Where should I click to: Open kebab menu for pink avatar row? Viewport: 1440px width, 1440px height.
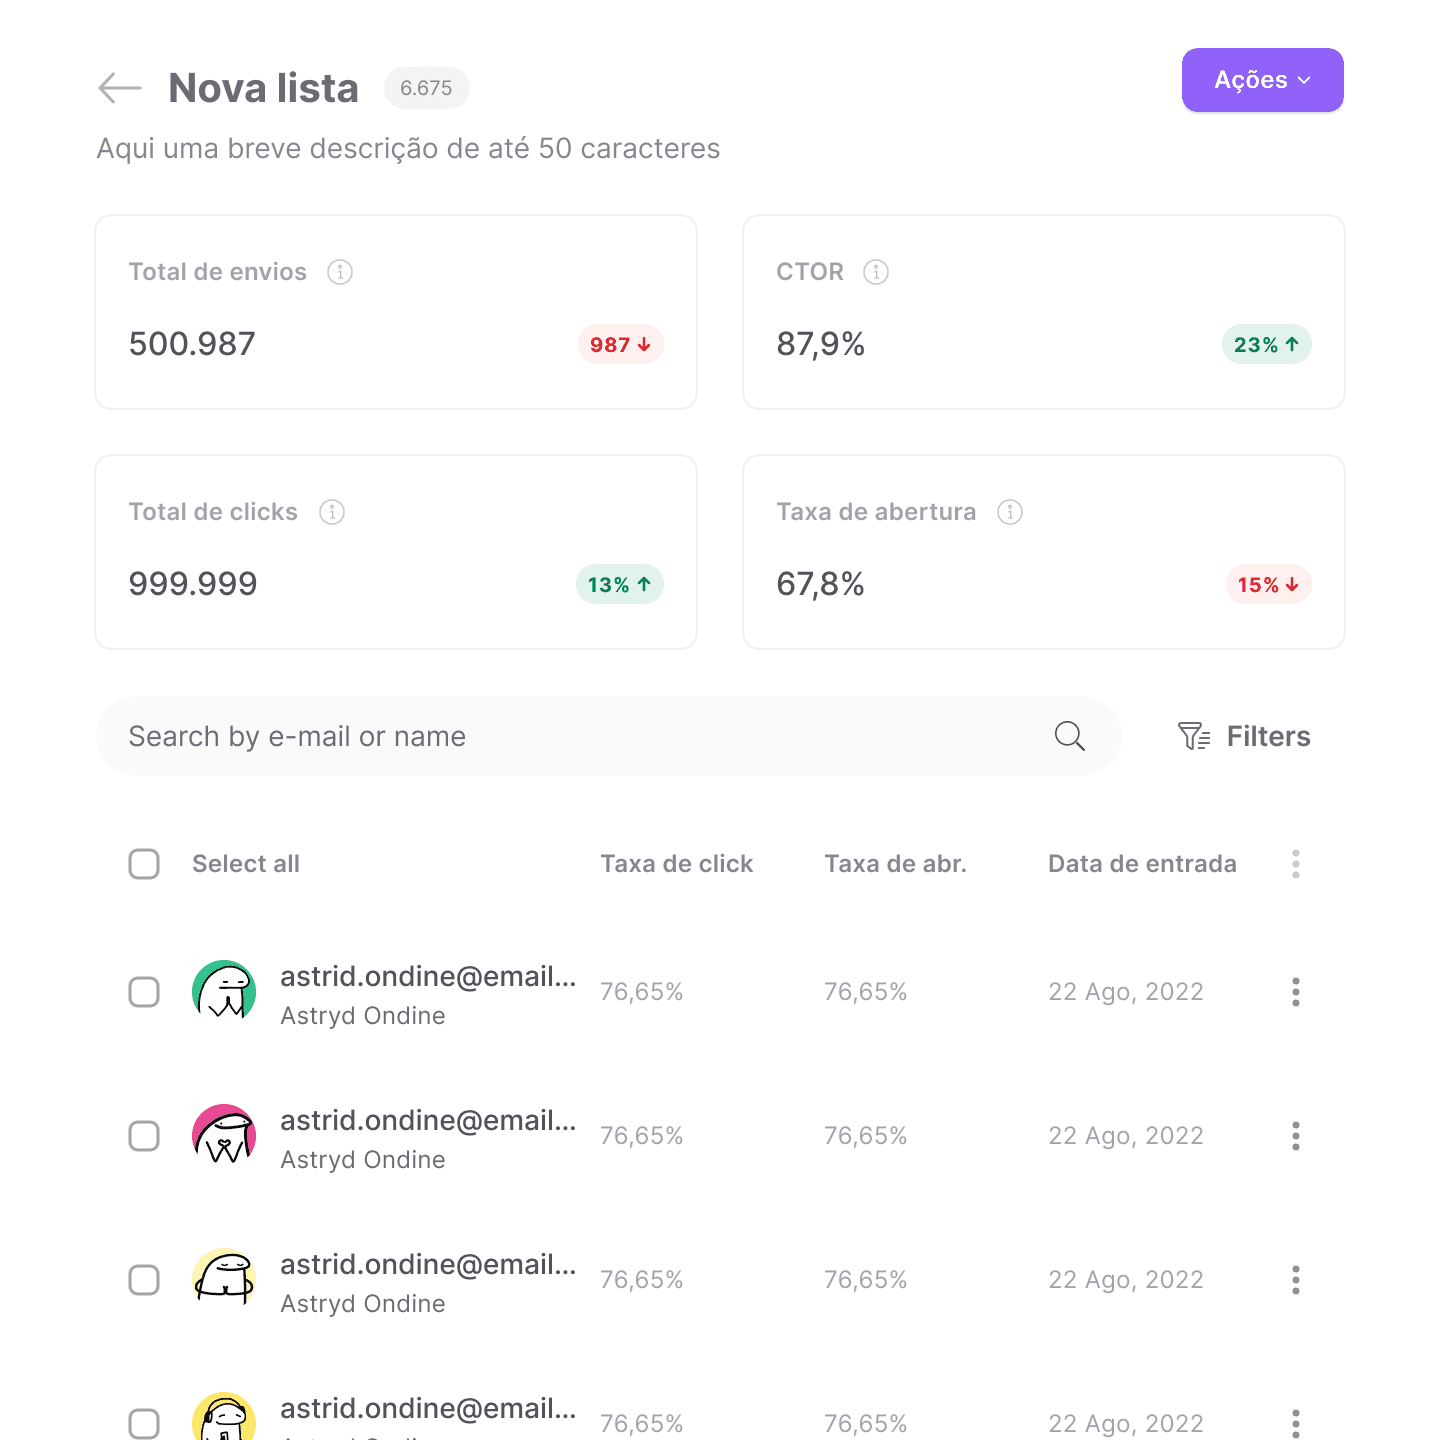point(1296,1136)
